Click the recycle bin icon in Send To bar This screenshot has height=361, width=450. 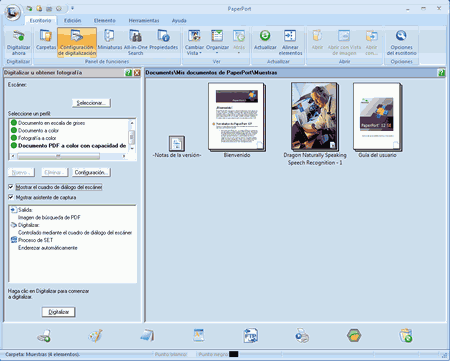coord(406,336)
